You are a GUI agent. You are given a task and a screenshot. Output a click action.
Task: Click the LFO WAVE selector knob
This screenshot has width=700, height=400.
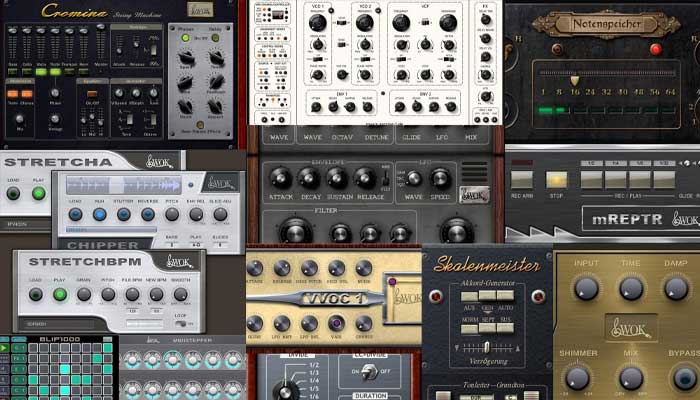click(414, 179)
